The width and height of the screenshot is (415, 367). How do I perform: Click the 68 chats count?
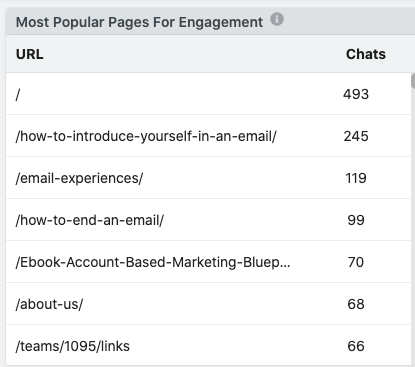[356, 304]
